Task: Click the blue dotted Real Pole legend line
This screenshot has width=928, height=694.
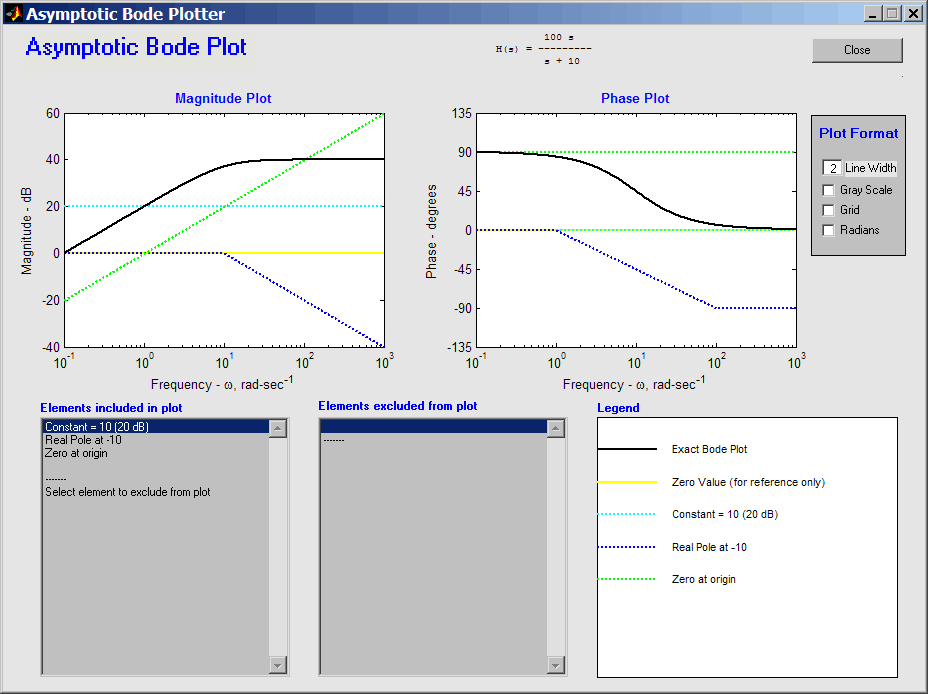Action: point(627,547)
